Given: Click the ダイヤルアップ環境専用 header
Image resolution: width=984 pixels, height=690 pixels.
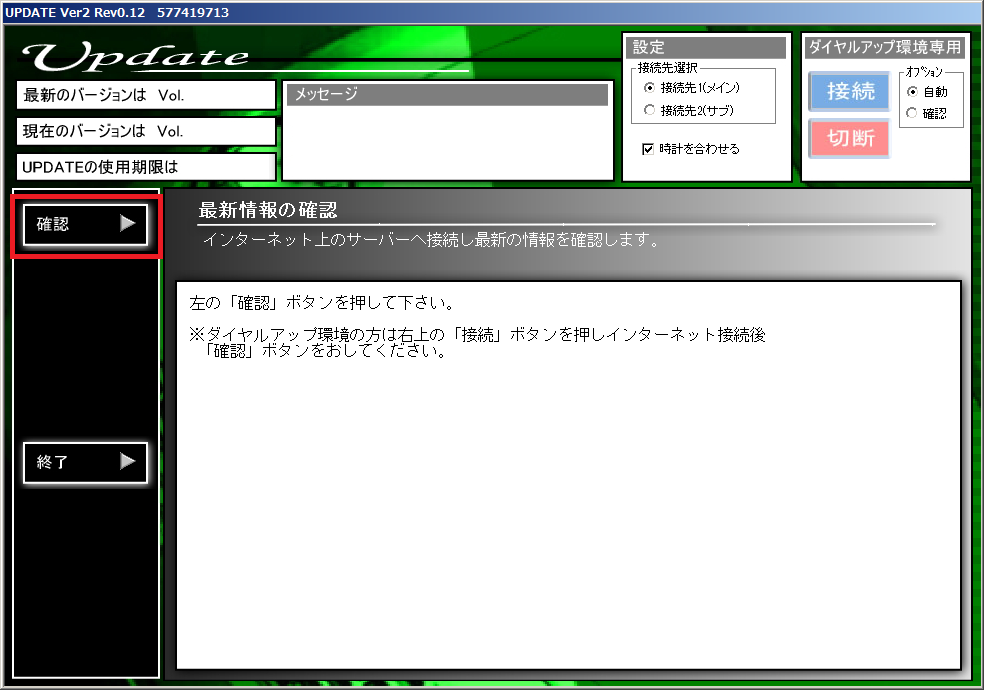Looking at the screenshot, I should pyautogui.click(x=884, y=47).
